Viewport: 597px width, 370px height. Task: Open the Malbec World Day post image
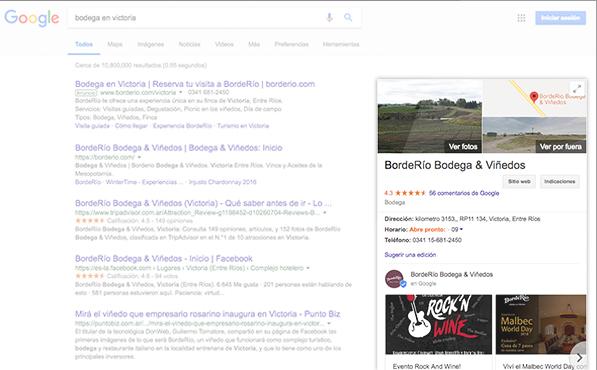541,324
